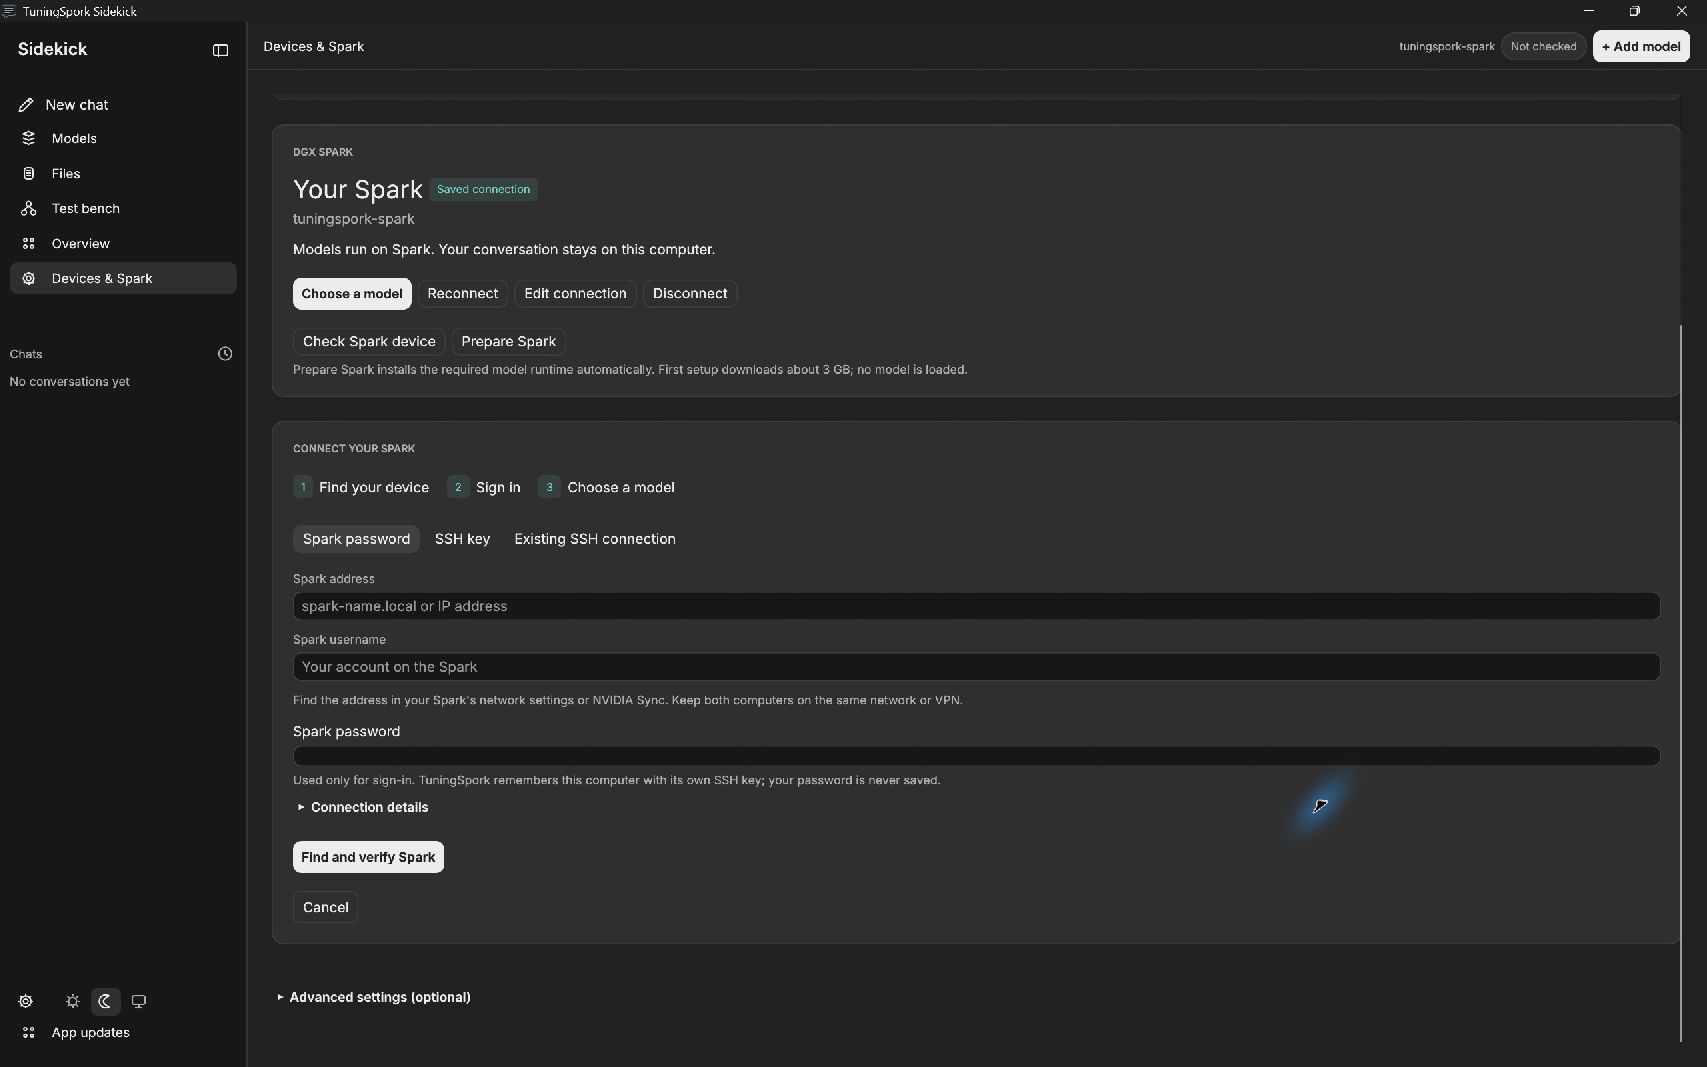Click the Models stack icon
This screenshot has height=1067, width=1707.
pyautogui.click(x=29, y=139)
